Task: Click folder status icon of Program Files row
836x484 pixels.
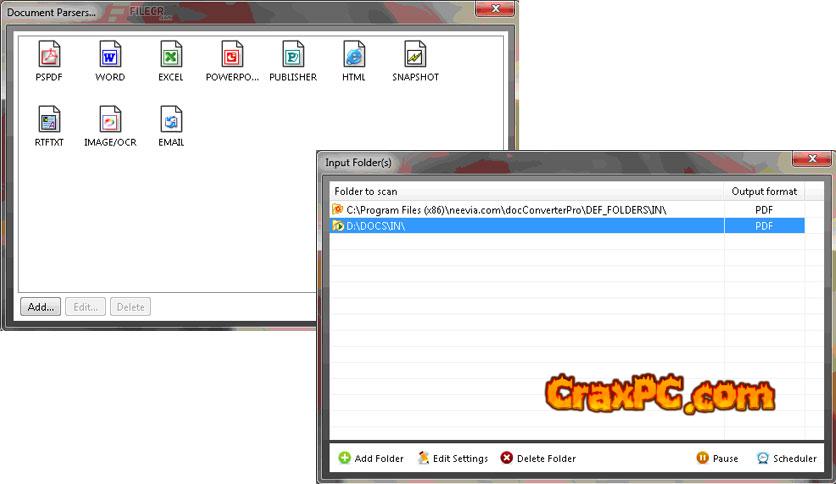Action: click(x=337, y=209)
